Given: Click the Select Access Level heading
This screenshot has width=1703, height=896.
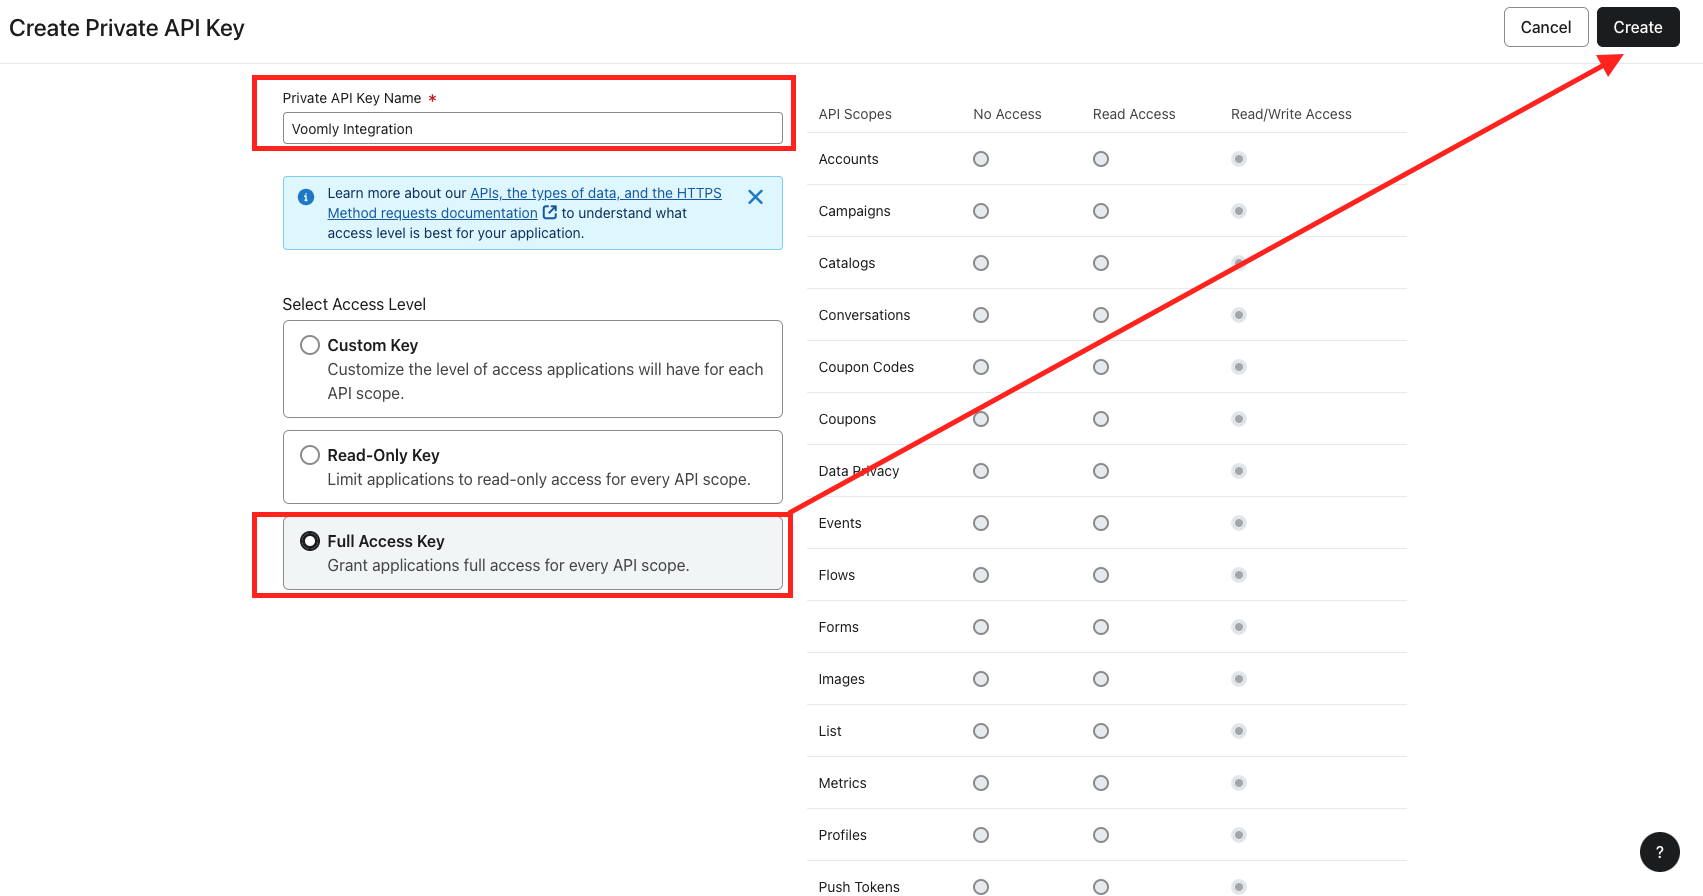Looking at the screenshot, I should point(354,304).
